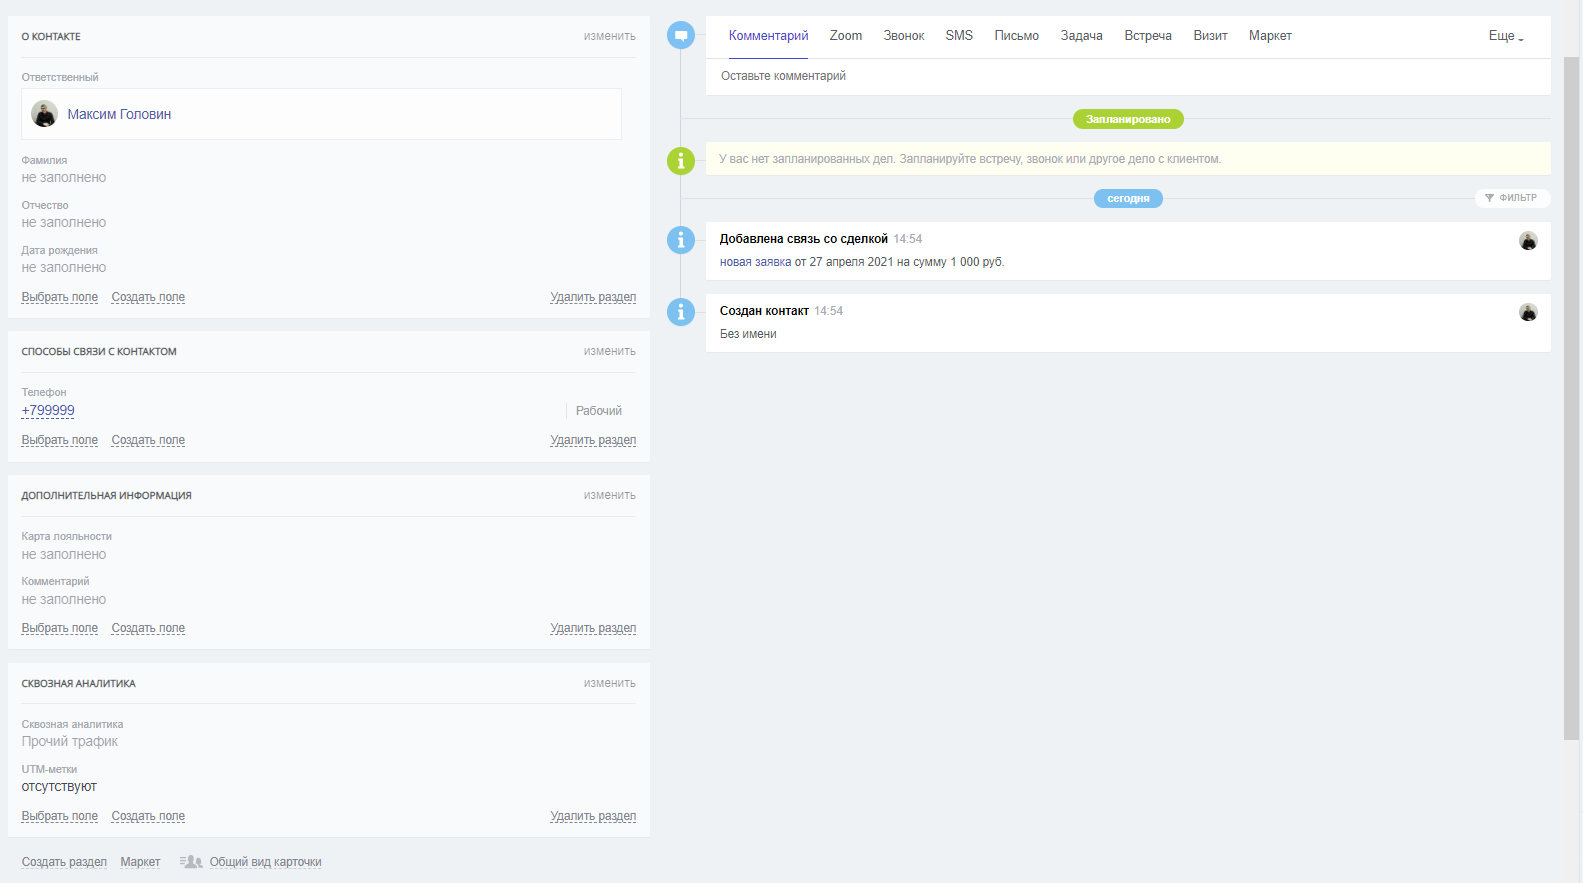Screen dimensions: 1583x883
Task: Switch to the 'Звонок' tab
Action: (903, 36)
